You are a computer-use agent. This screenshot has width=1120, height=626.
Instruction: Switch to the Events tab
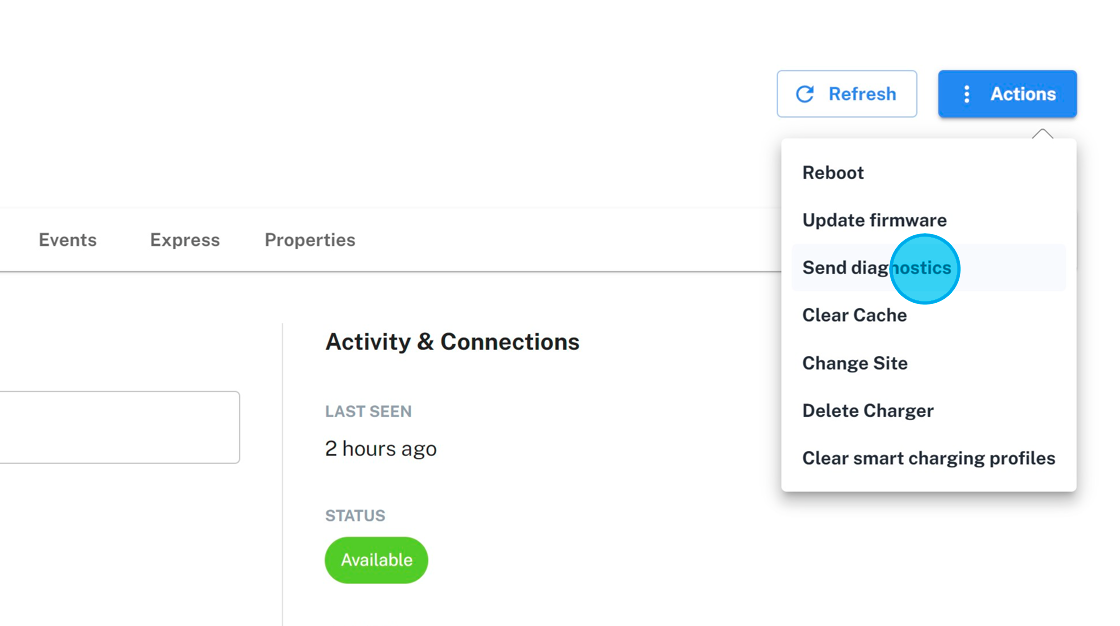coord(68,240)
